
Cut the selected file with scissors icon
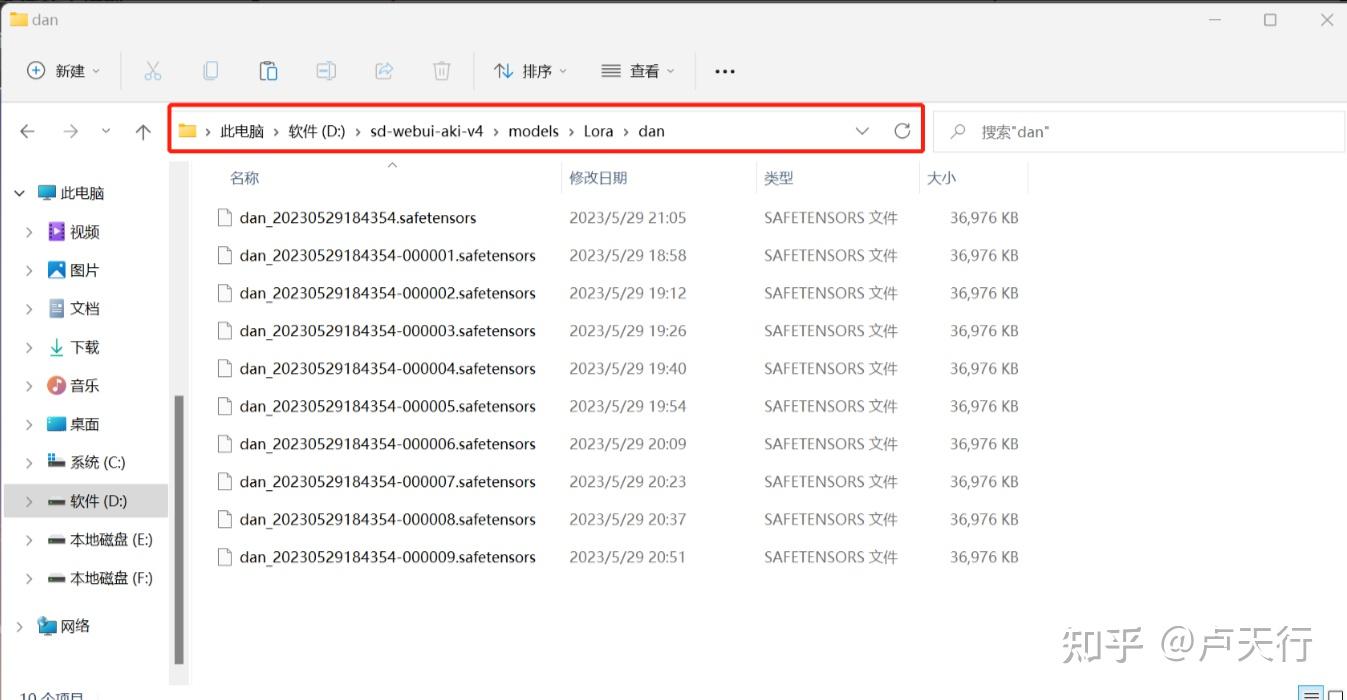pyautogui.click(x=152, y=70)
